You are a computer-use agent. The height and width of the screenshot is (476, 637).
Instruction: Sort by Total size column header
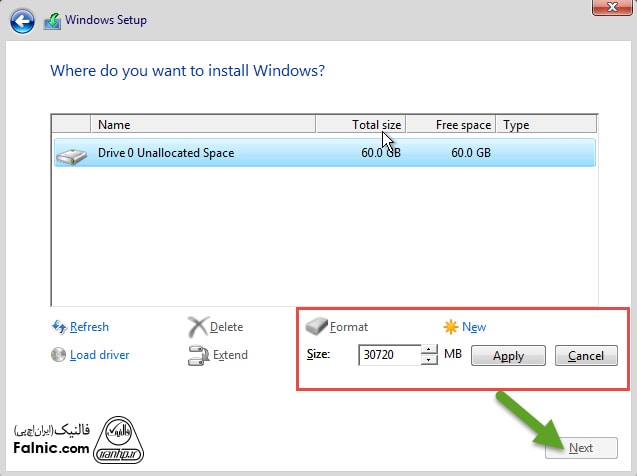[x=361, y=125]
